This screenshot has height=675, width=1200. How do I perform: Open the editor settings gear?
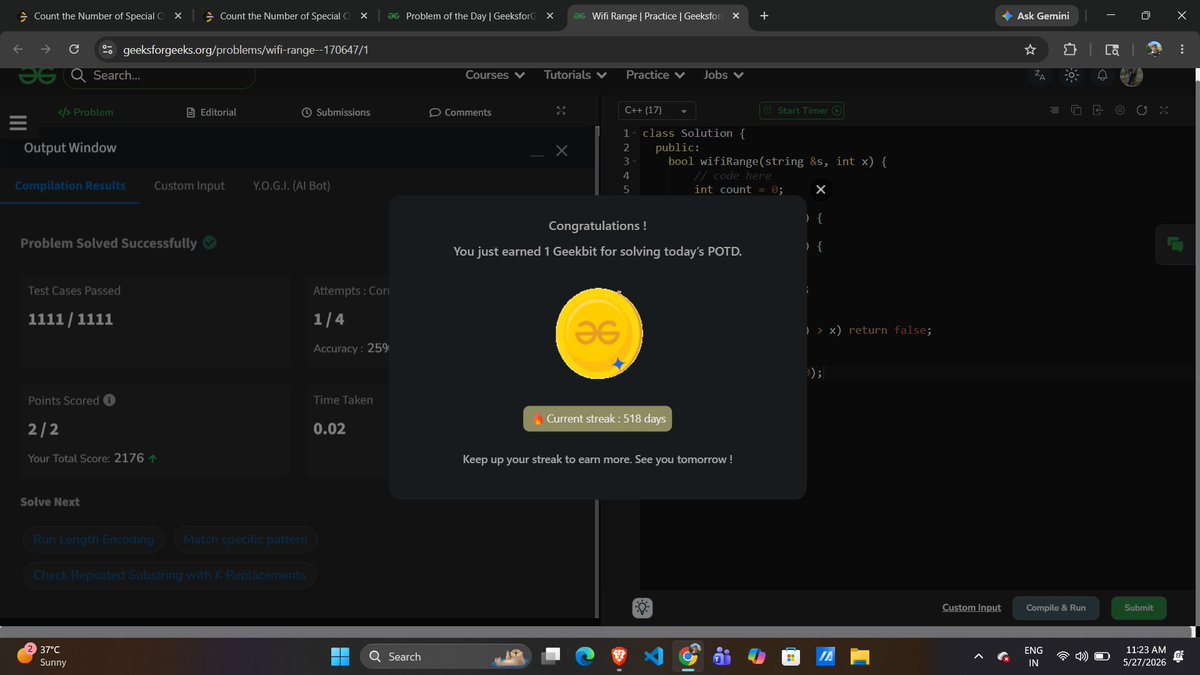click(1120, 110)
